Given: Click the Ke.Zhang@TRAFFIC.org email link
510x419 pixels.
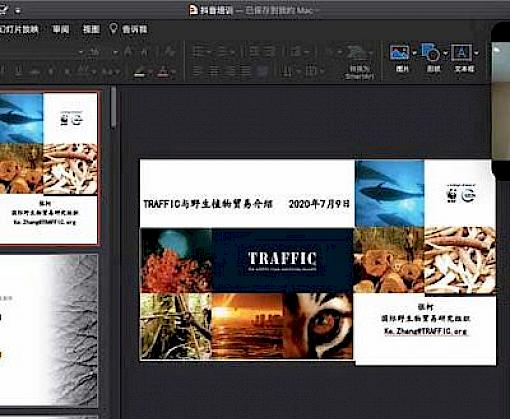Looking at the screenshot, I should pos(425,331).
